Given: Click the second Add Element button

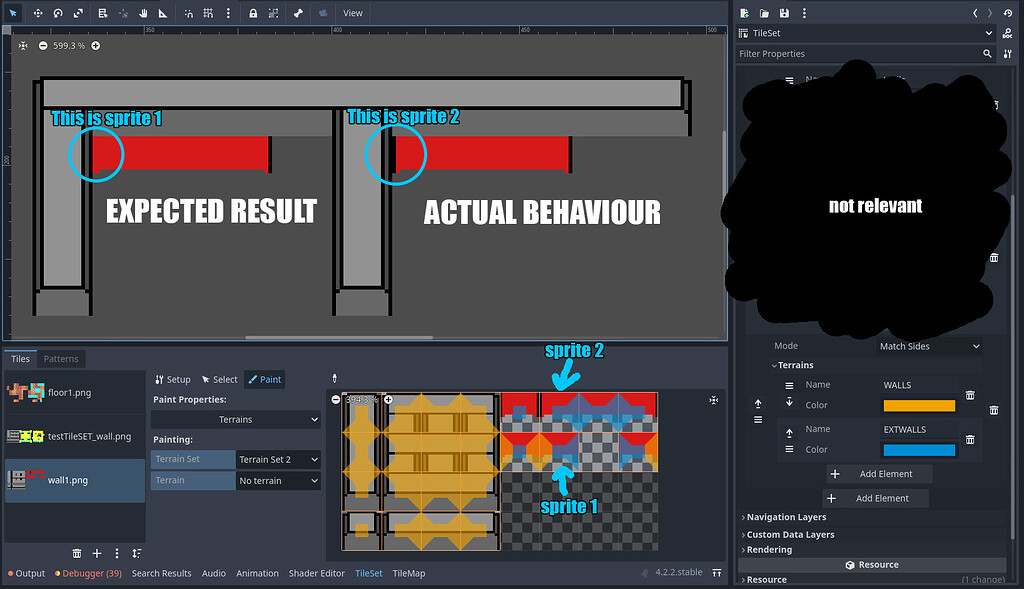Looking at the screenshot, I should click(876, 497).
